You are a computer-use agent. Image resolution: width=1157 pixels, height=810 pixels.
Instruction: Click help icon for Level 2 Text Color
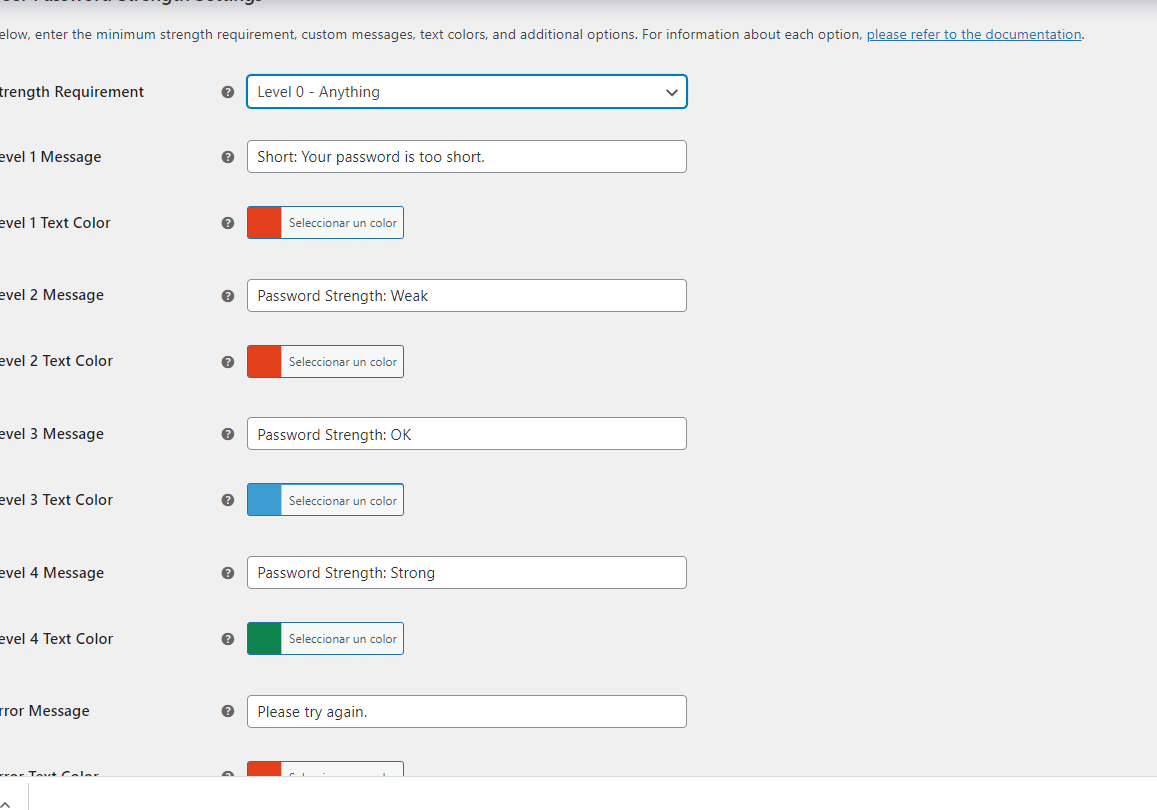[228, 361]
